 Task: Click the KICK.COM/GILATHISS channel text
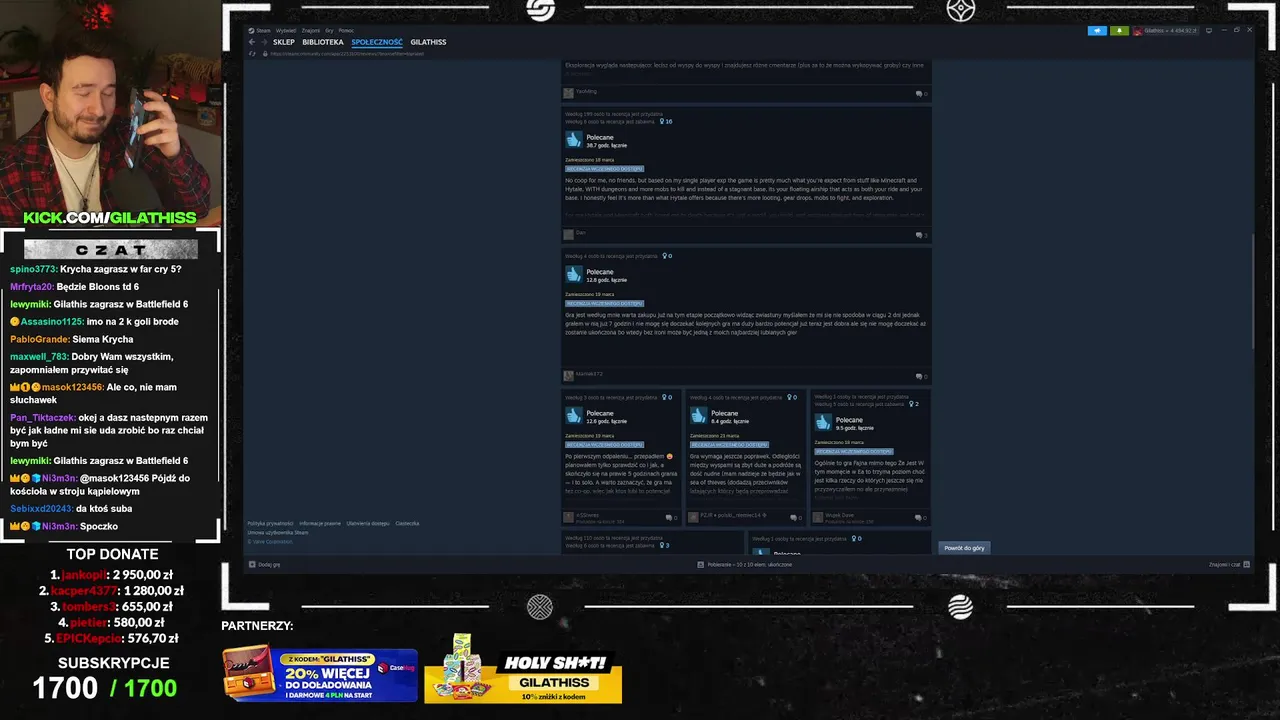click(110, 217)
